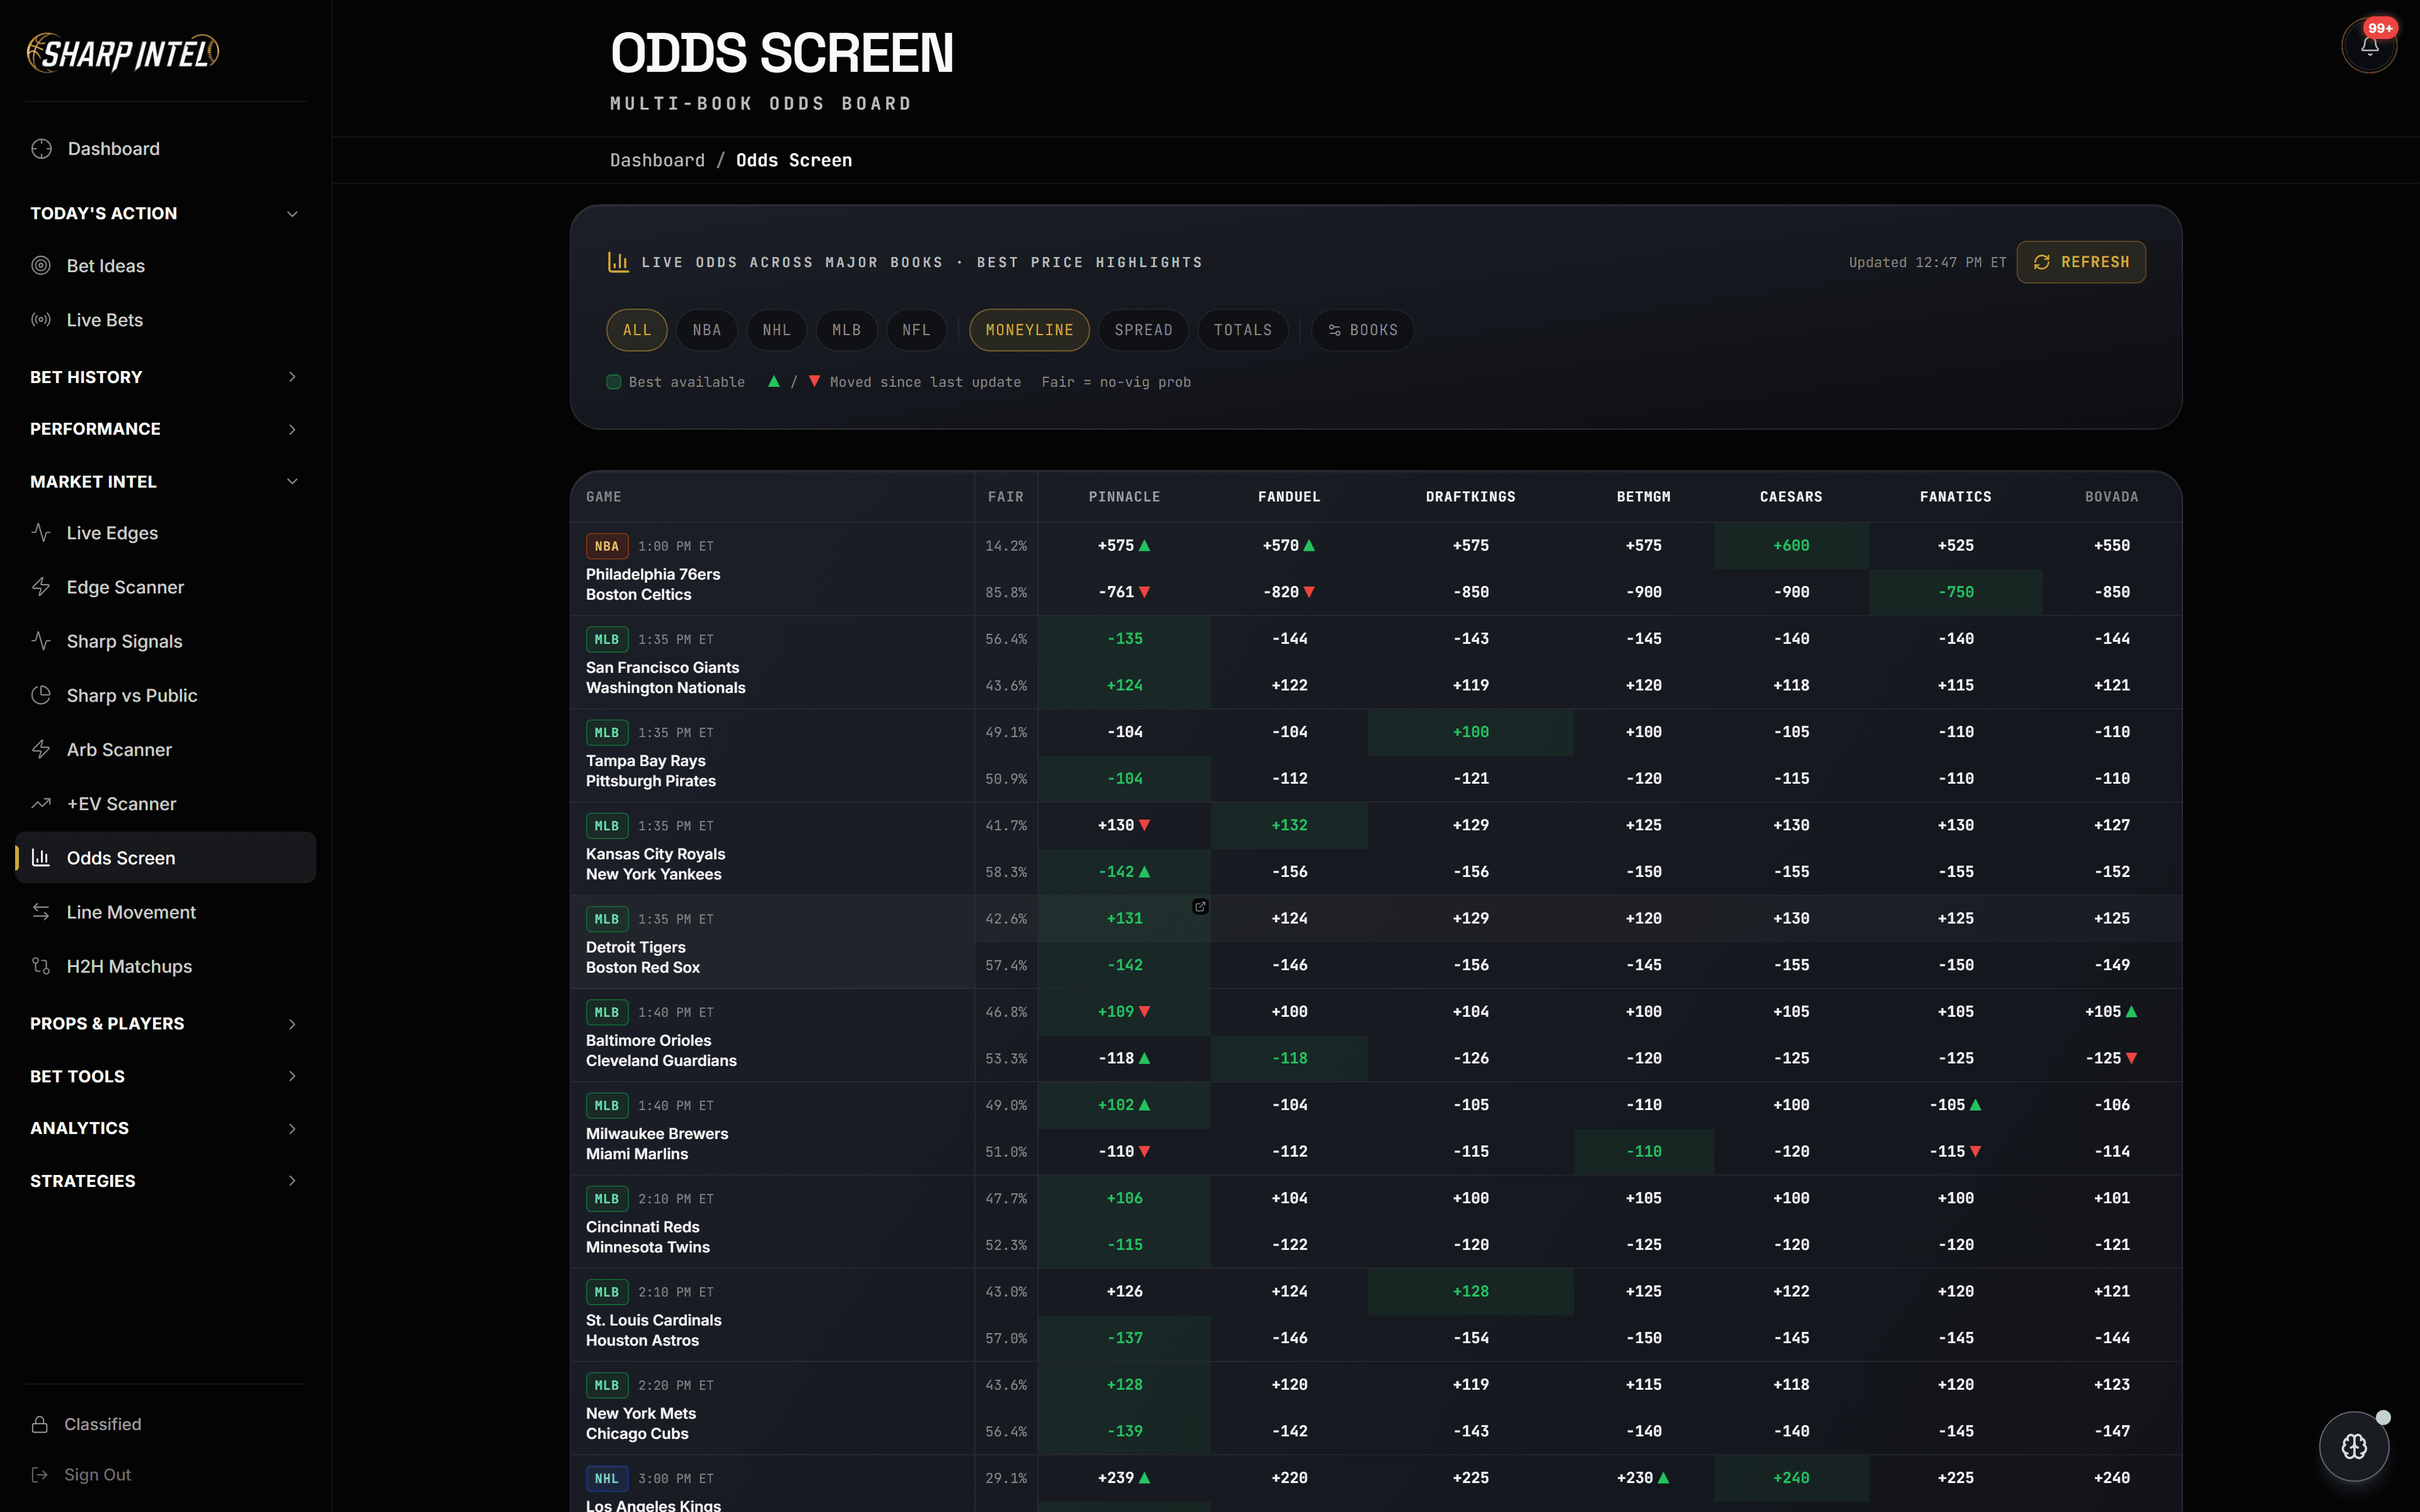The height and width of the screenshot is (1512, 2420).
Task: Click the NHL league badge at 3:00 PM
Action: 607,1478
